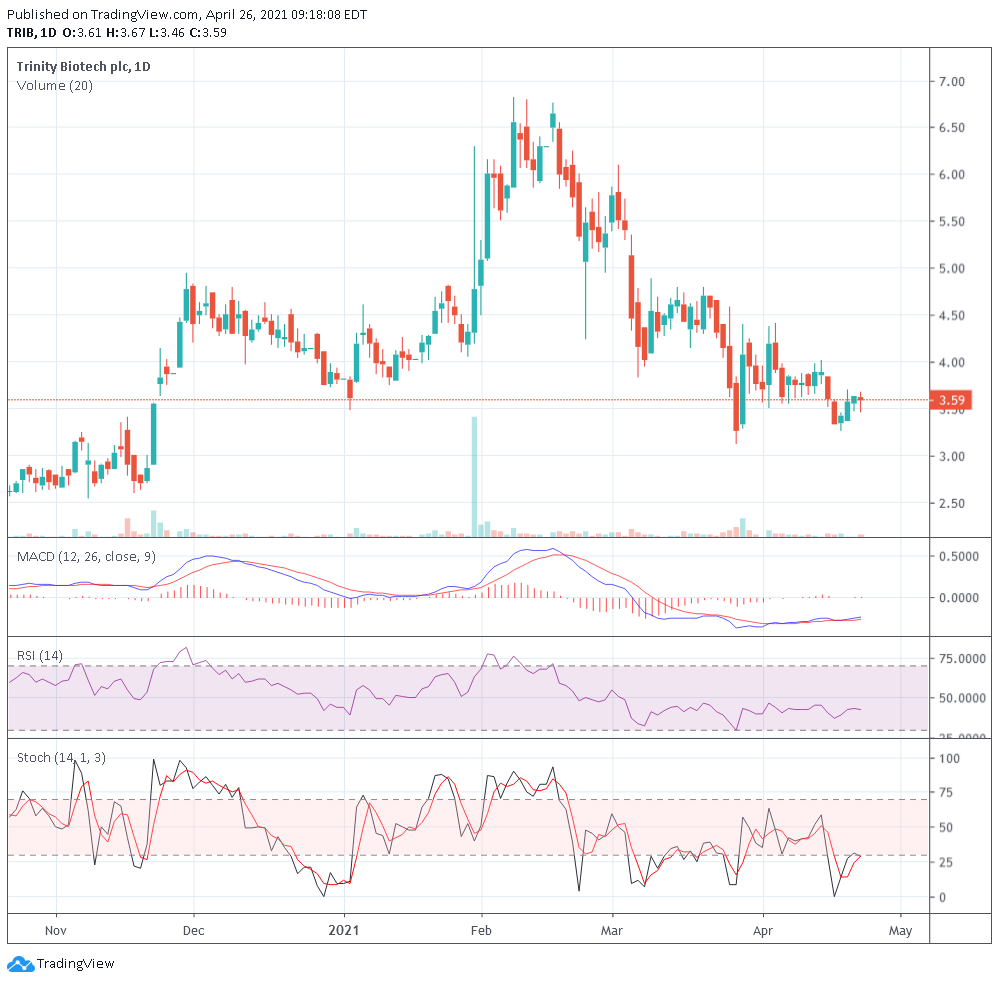Click the MACD 0.5000 axis label
The width and height of the screenshot is (999, 984).
(x=959, y=556)
